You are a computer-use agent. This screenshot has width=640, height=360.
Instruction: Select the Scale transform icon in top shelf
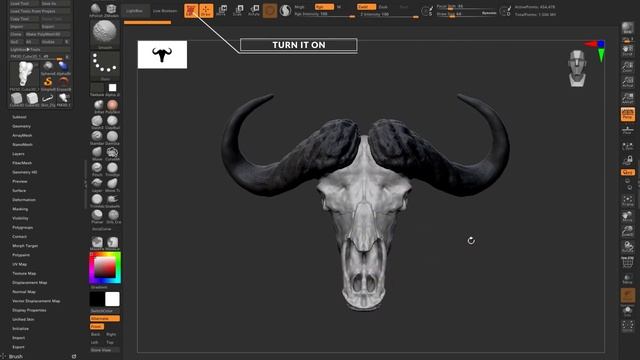(x=238, y=10)
